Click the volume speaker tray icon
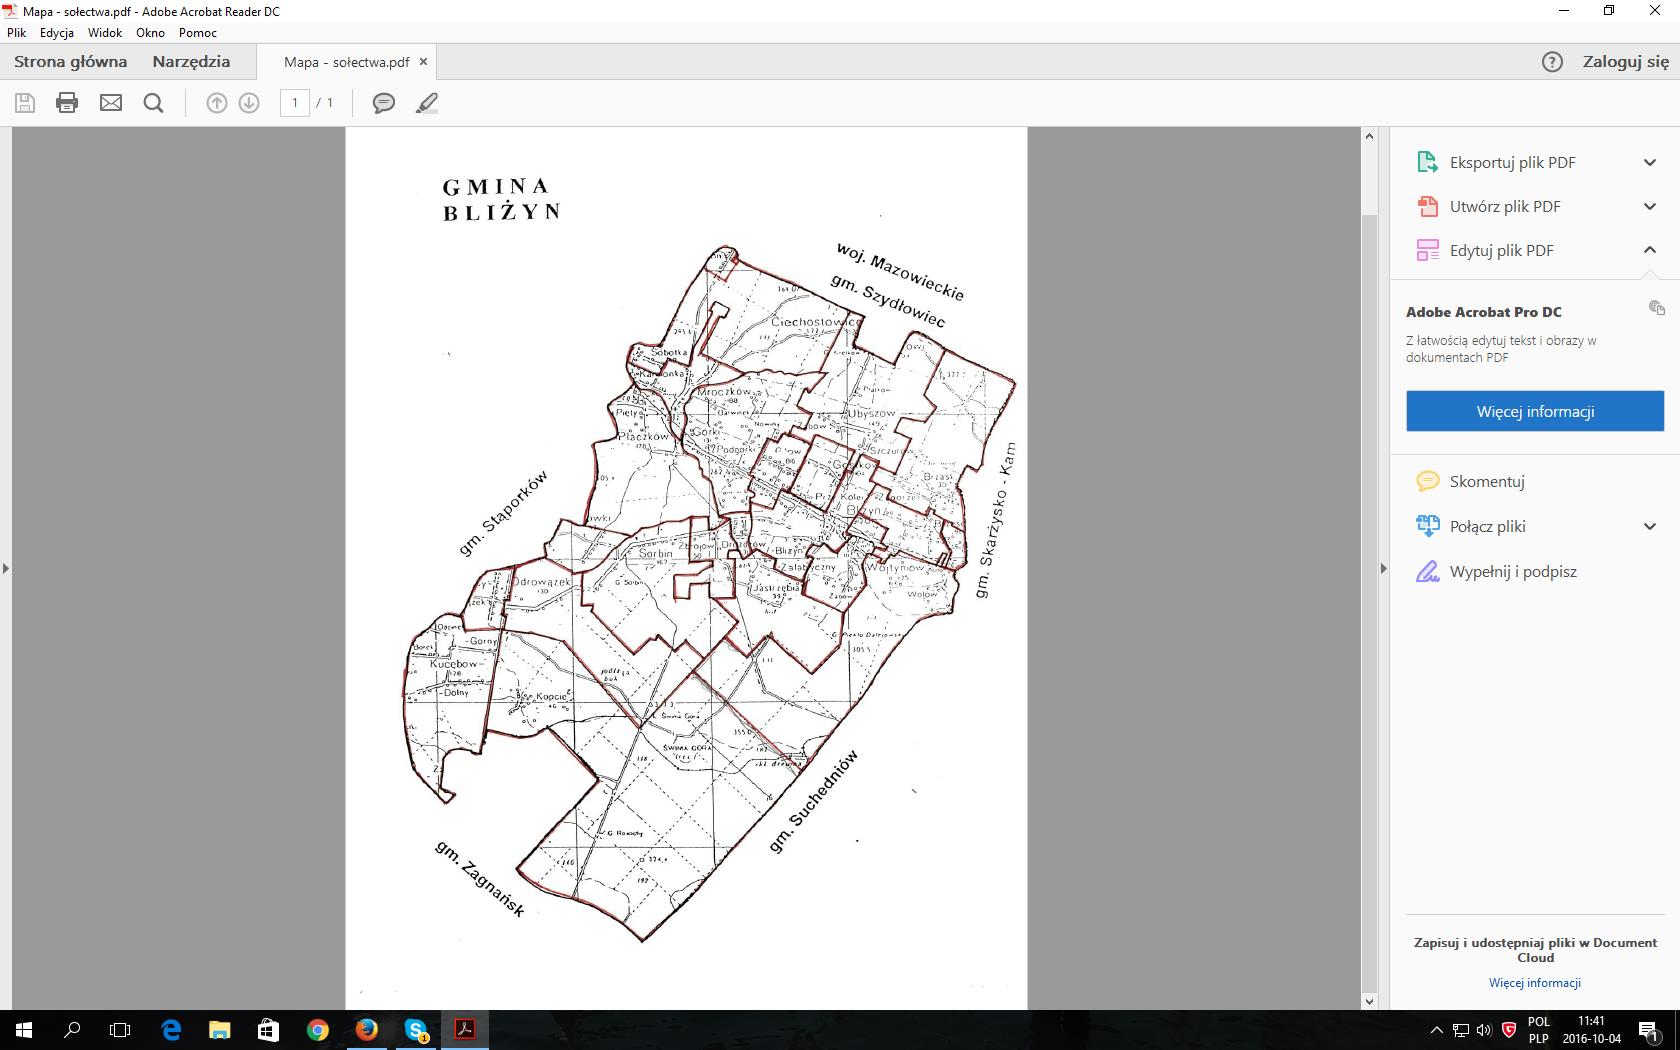Image resolution: width=1680 pixels, height=1050 pixels. pyautogui.click(x=1484, y=1030)
